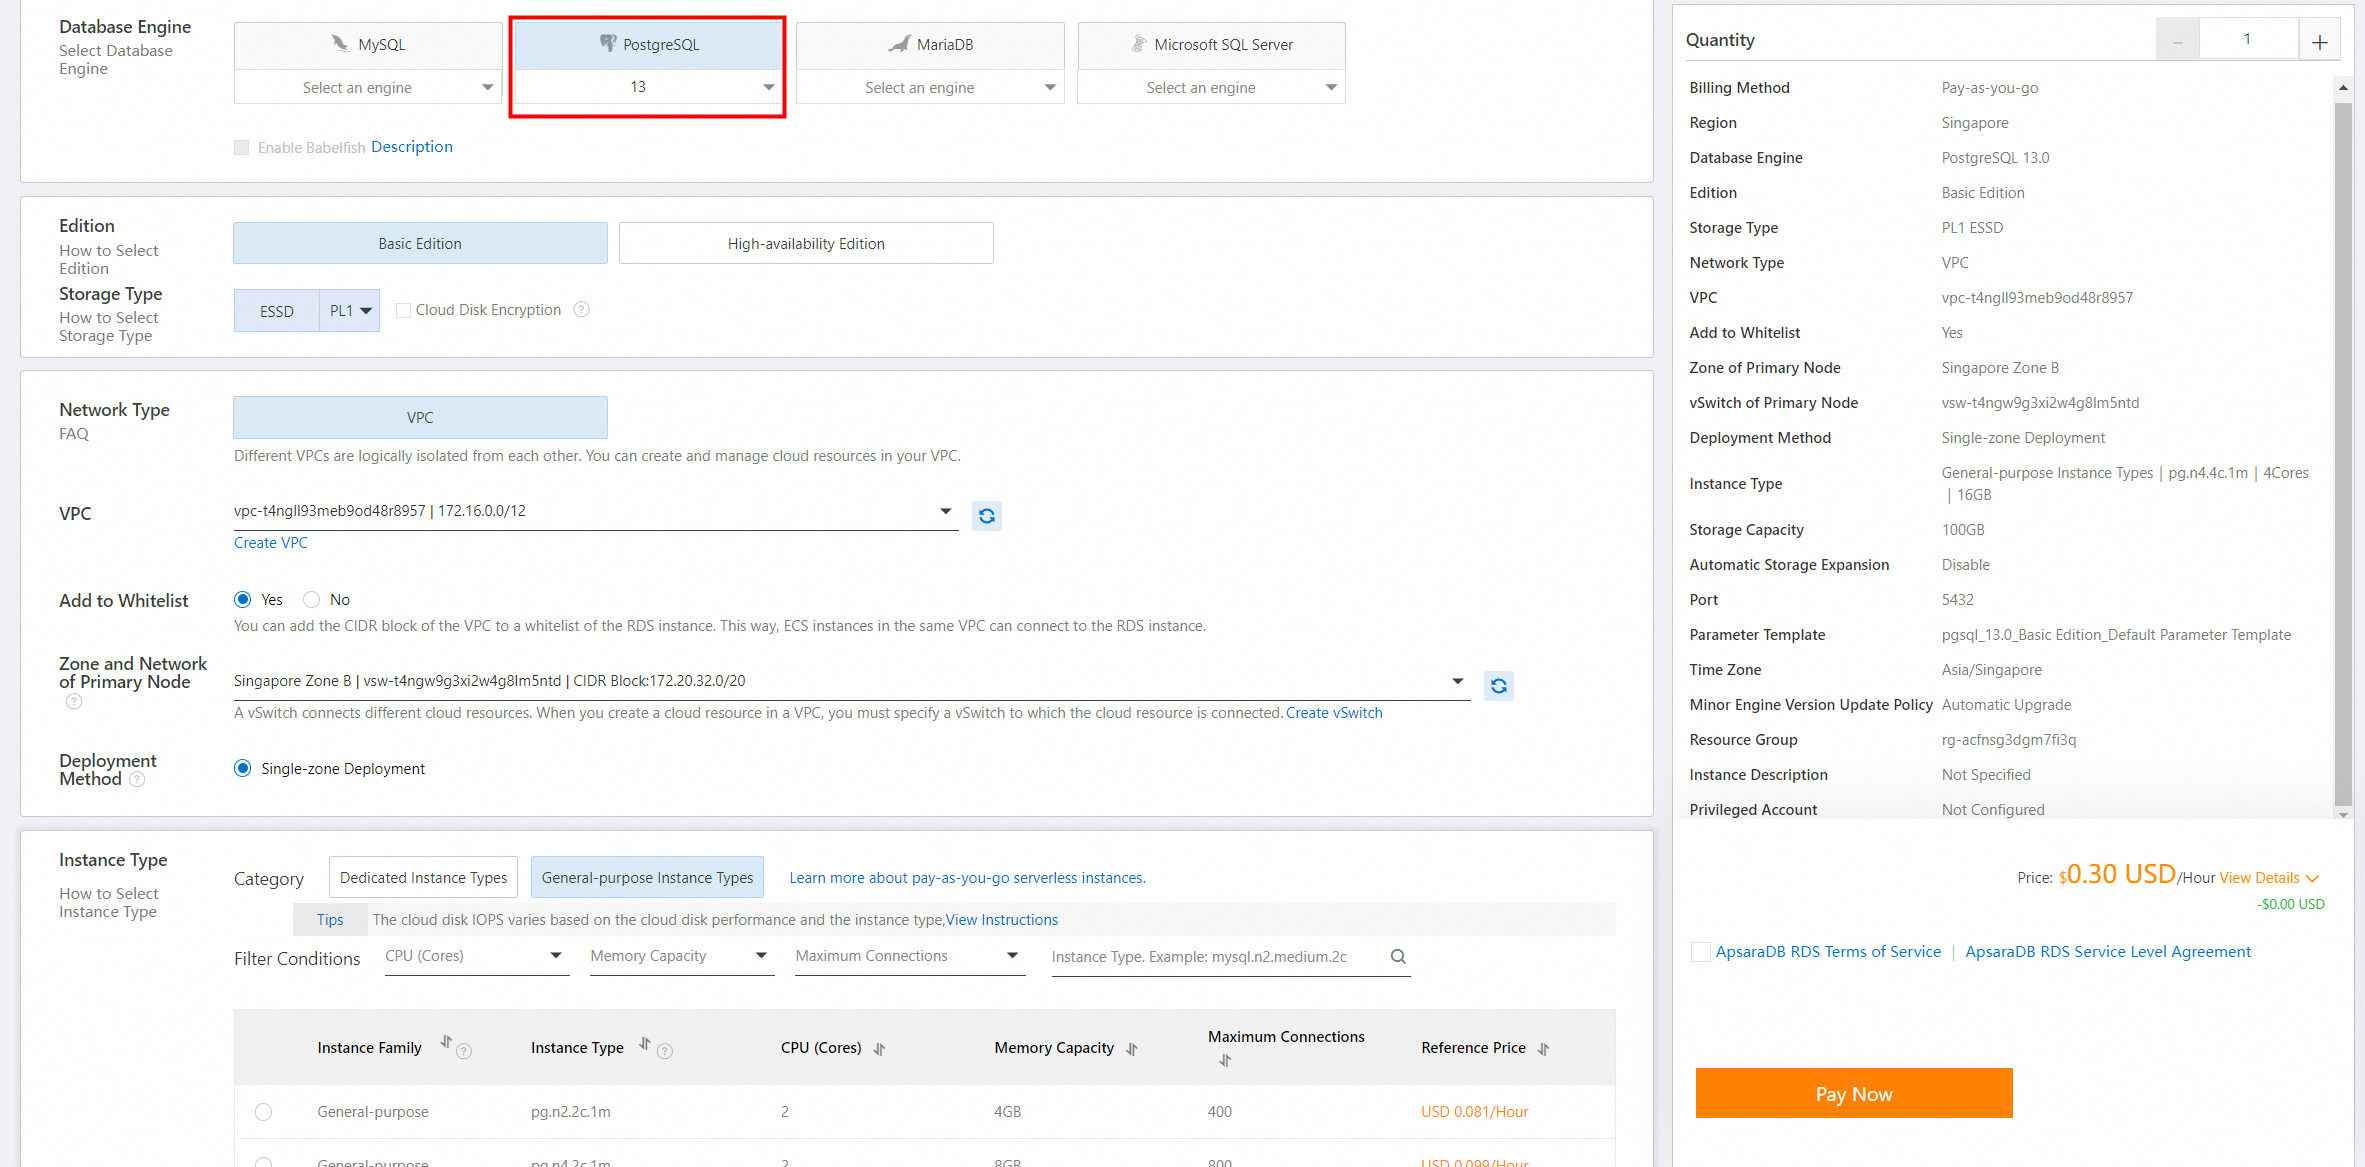Select No for Add to Whitelist
The image size is (2365, 1167).
point(312,600)
